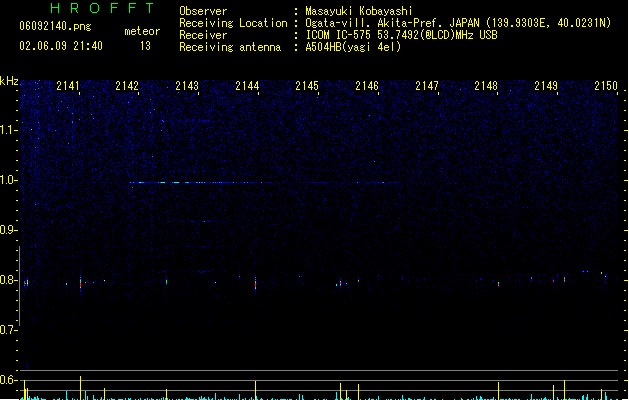Click the meteor count value 13
This screenshot has width=629, height=400.
(145, 46)
